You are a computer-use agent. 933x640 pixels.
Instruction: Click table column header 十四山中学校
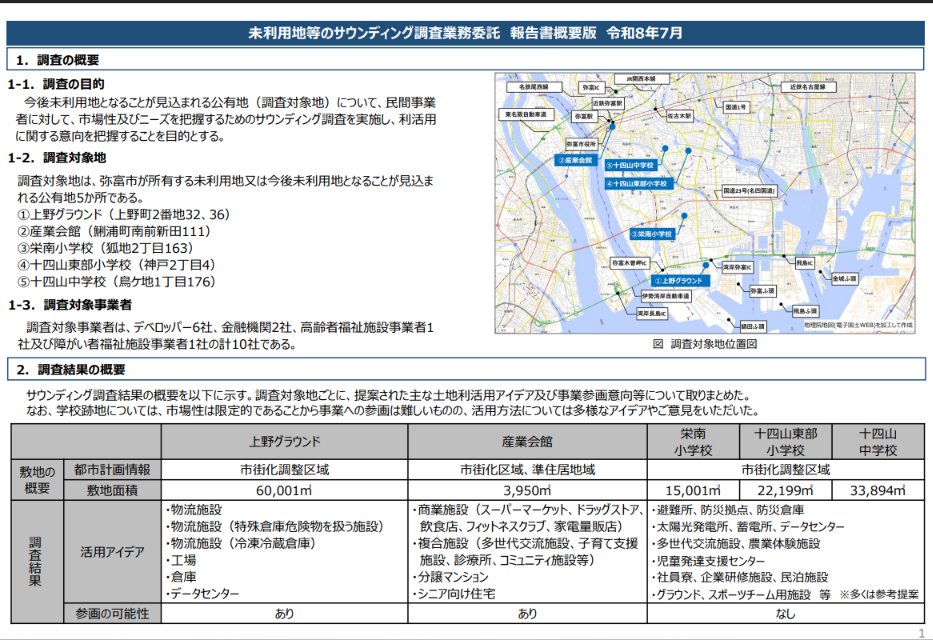(878, 441)
